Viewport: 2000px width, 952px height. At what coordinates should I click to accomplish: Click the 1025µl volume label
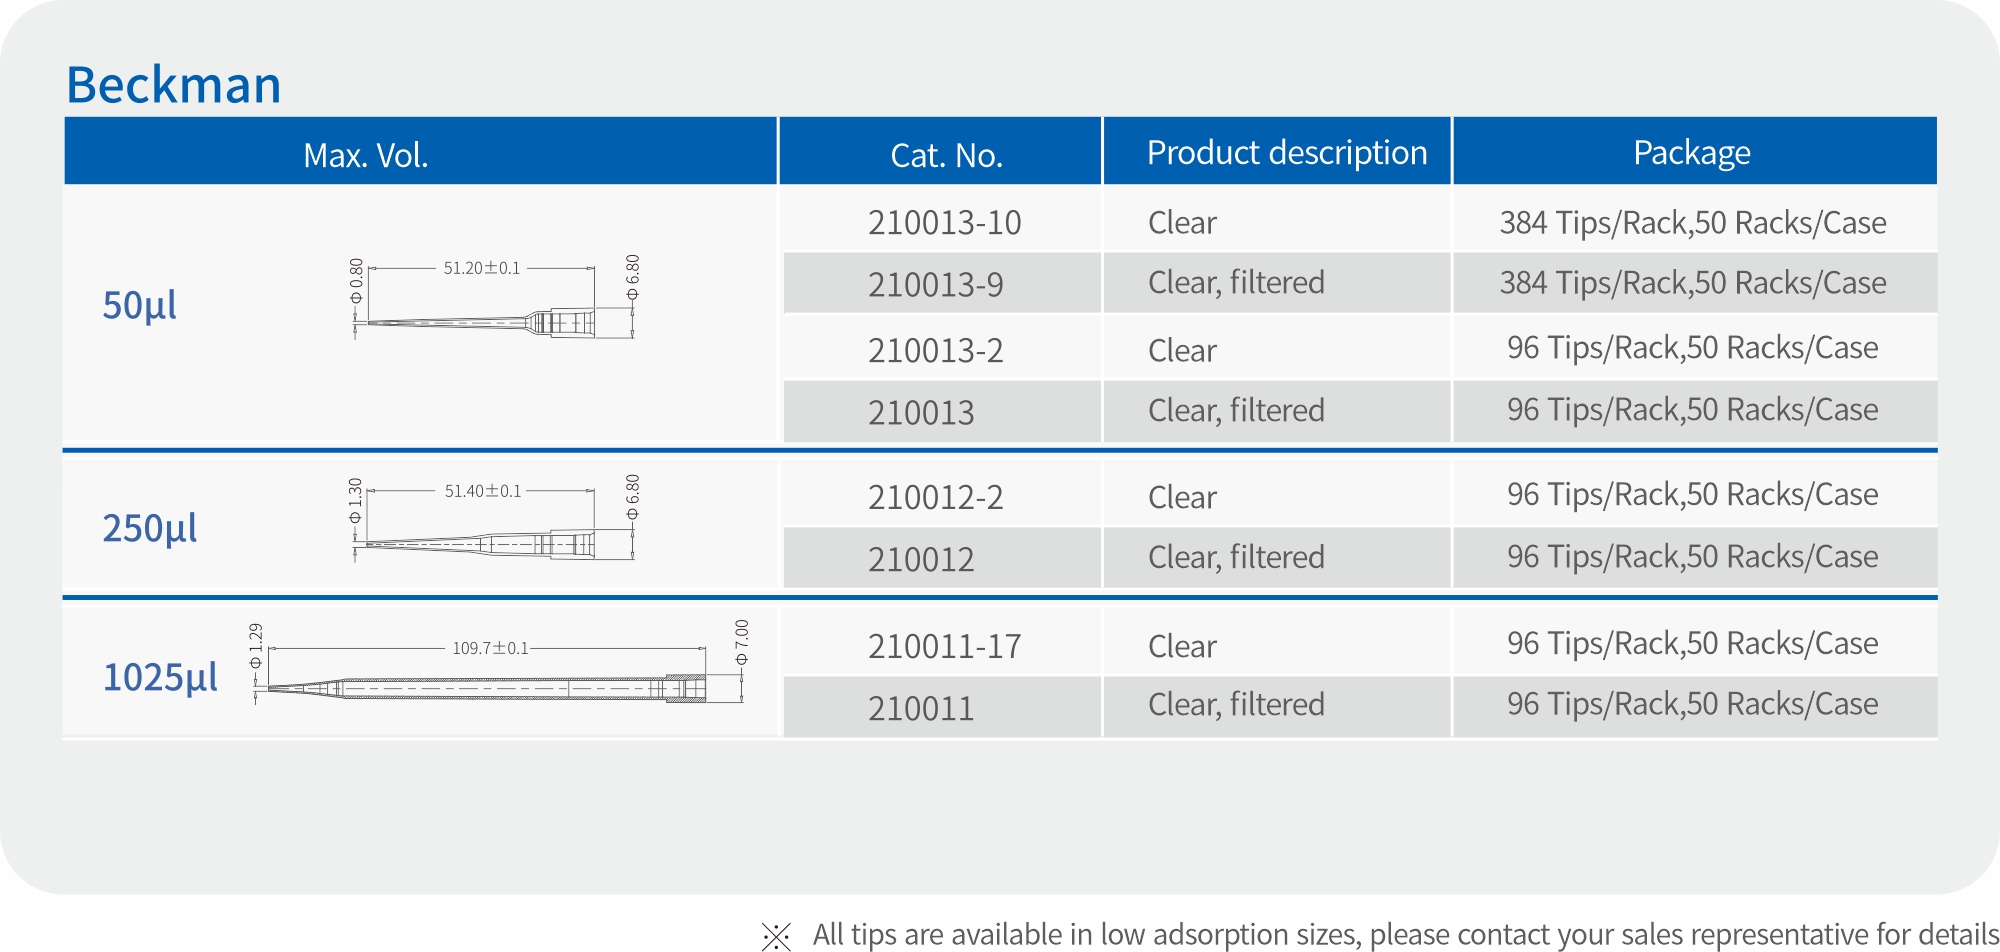tap(160, 677)
